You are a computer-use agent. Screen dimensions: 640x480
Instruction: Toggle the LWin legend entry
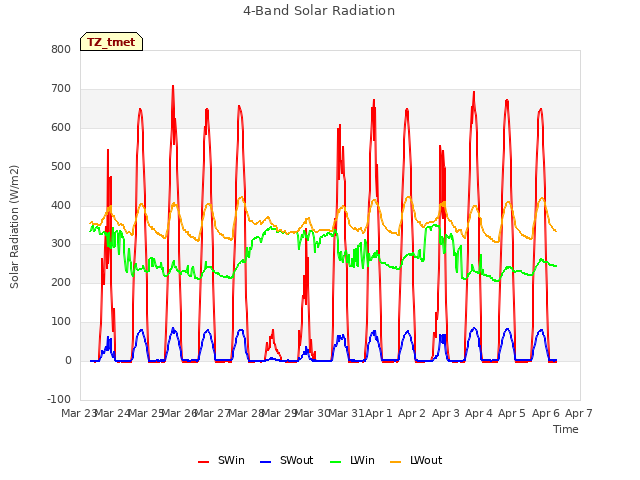coord(352,460)
